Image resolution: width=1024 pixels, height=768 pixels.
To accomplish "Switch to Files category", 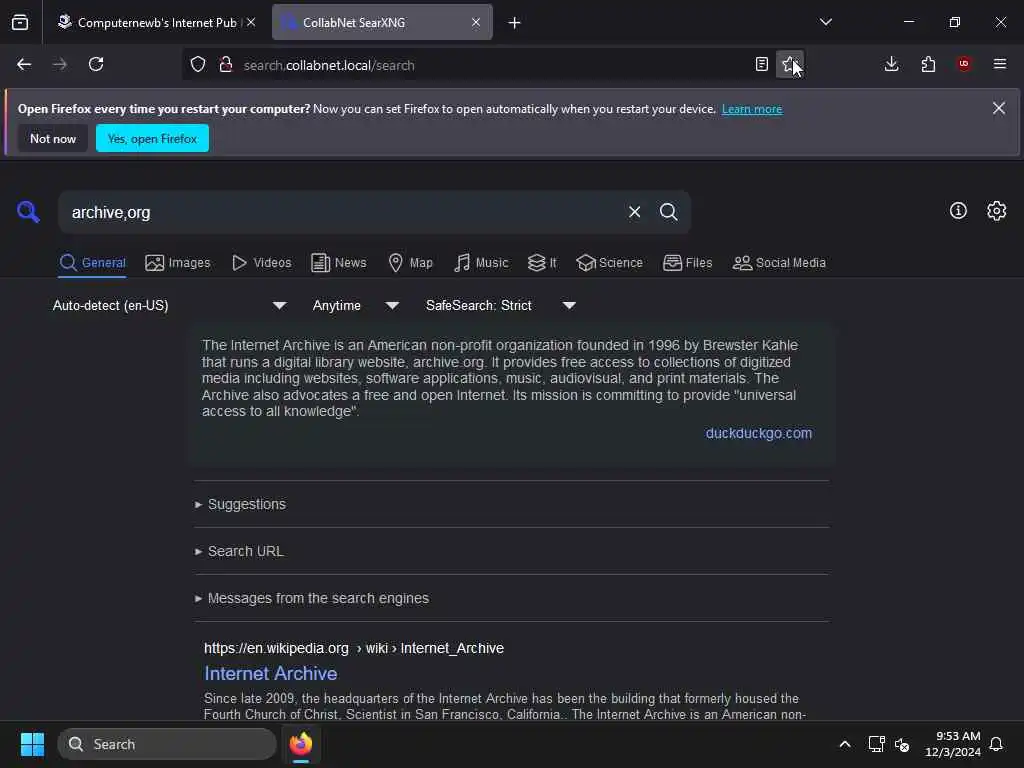I will [x=688, y=263].
